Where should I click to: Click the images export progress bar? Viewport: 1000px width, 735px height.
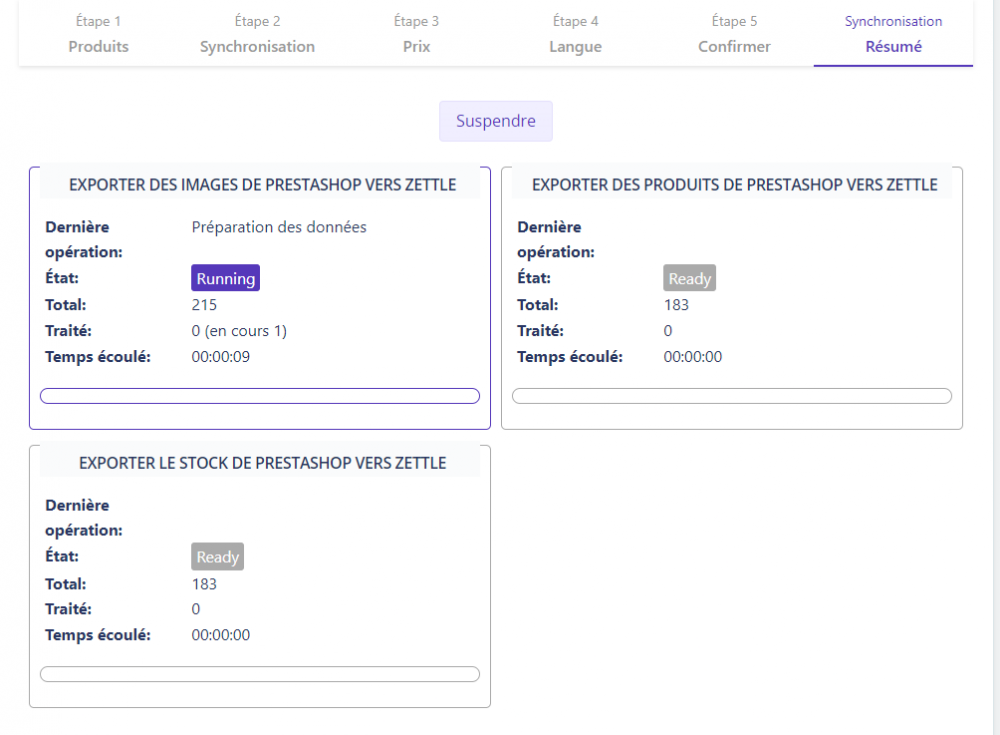coord(260,396)
